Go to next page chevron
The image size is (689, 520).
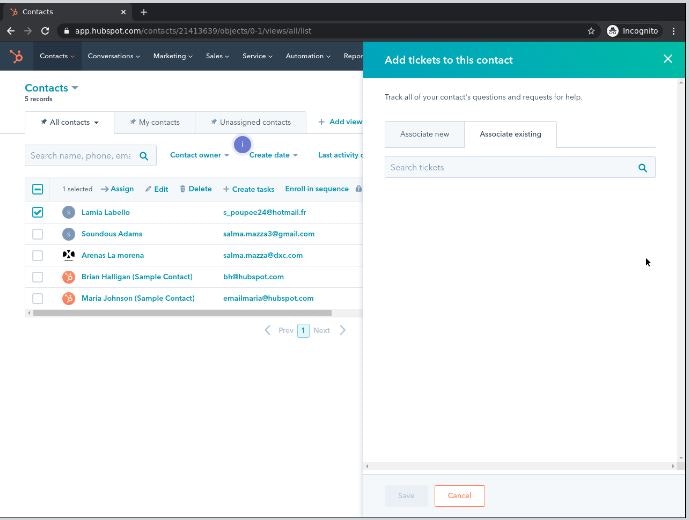point(343,330)
